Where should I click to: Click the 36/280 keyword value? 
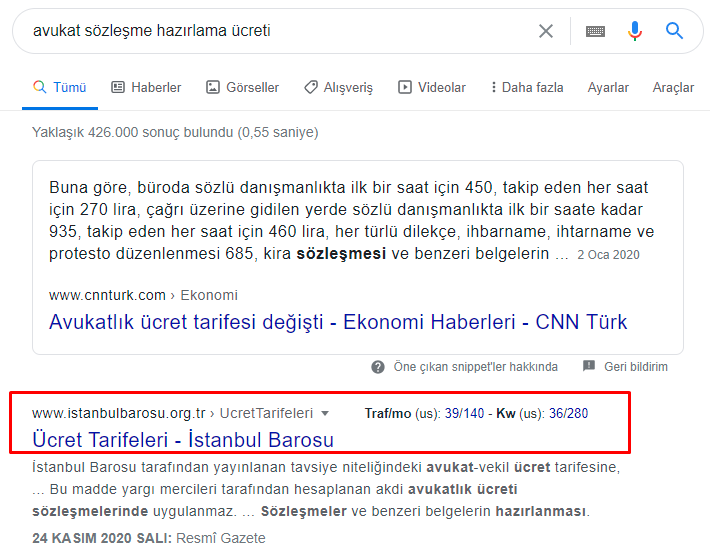(568, 413)
